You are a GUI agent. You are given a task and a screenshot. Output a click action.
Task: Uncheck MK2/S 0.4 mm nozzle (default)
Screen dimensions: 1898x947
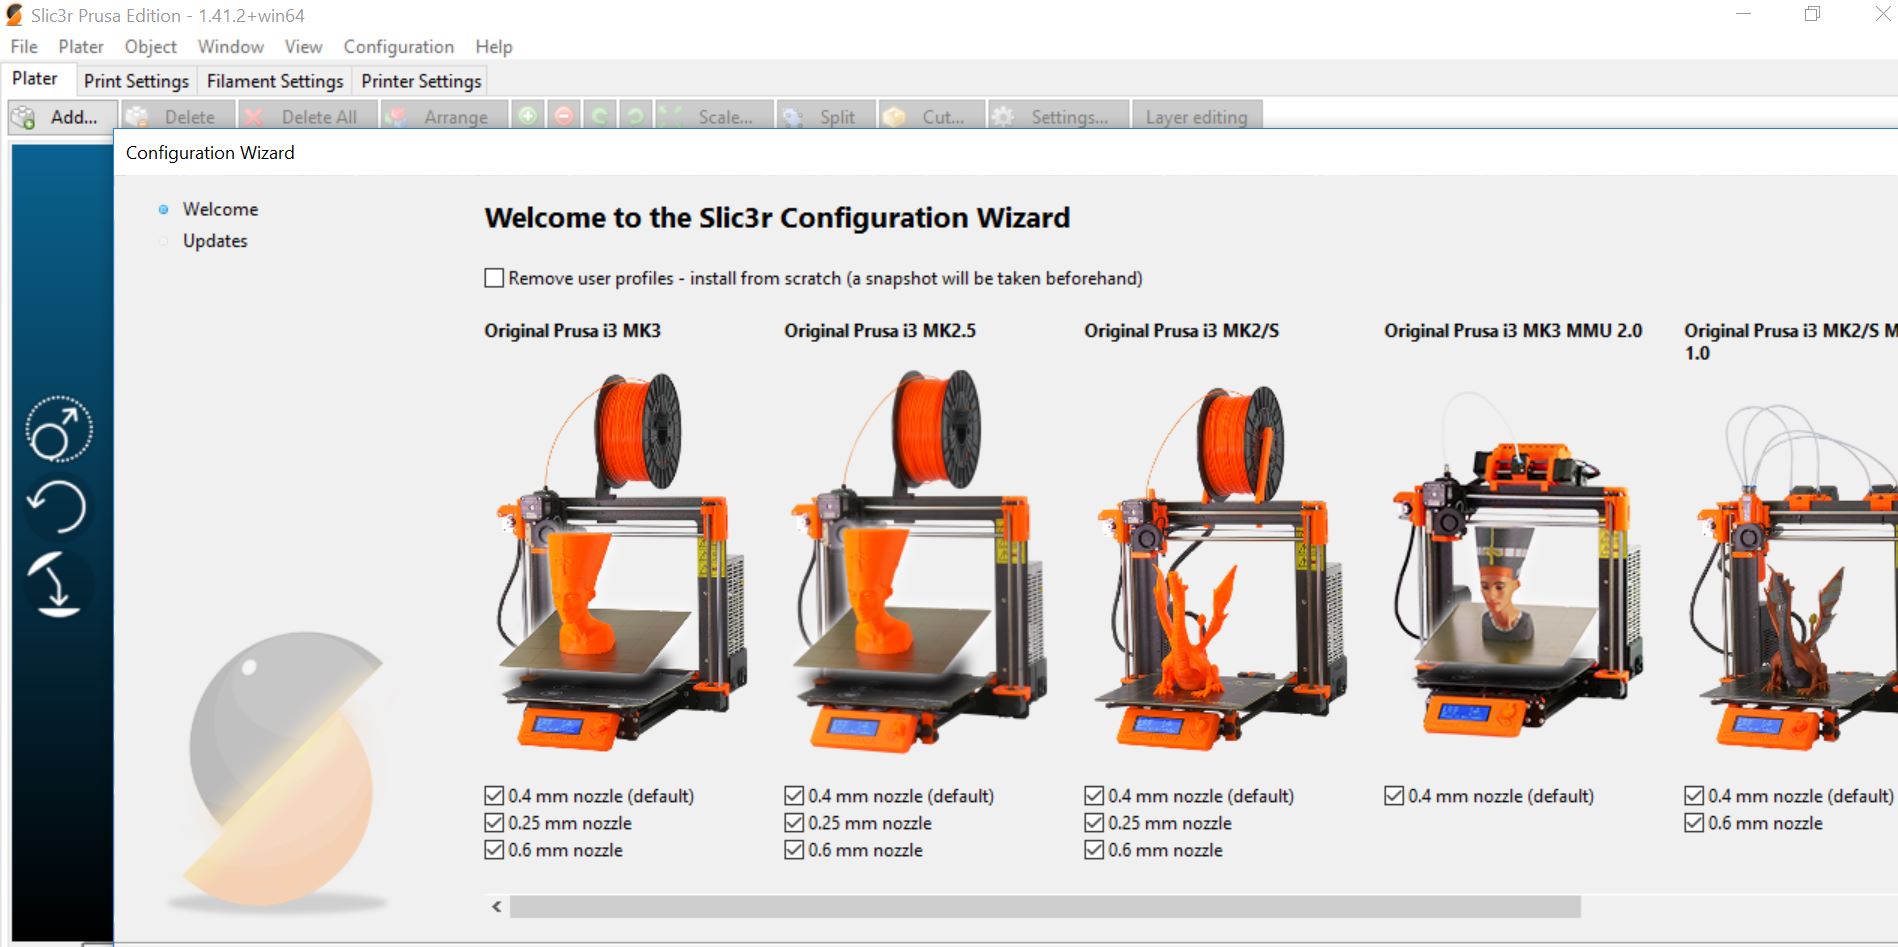click(1094, 796)
